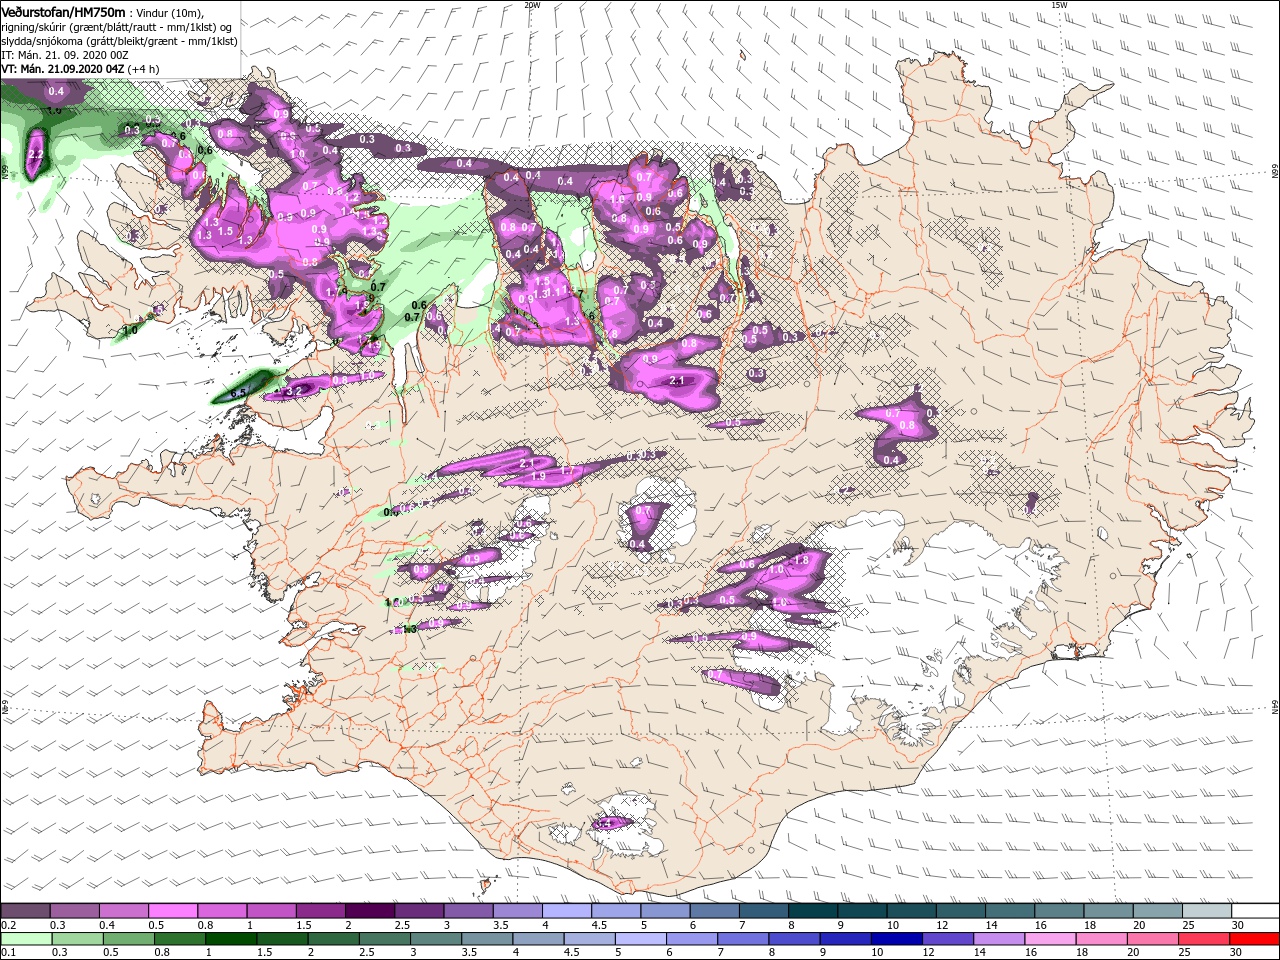Click the 0.2 label under snow legend
The height and width of the screenshot is (960, 1280).
click(x=8, y=925)
